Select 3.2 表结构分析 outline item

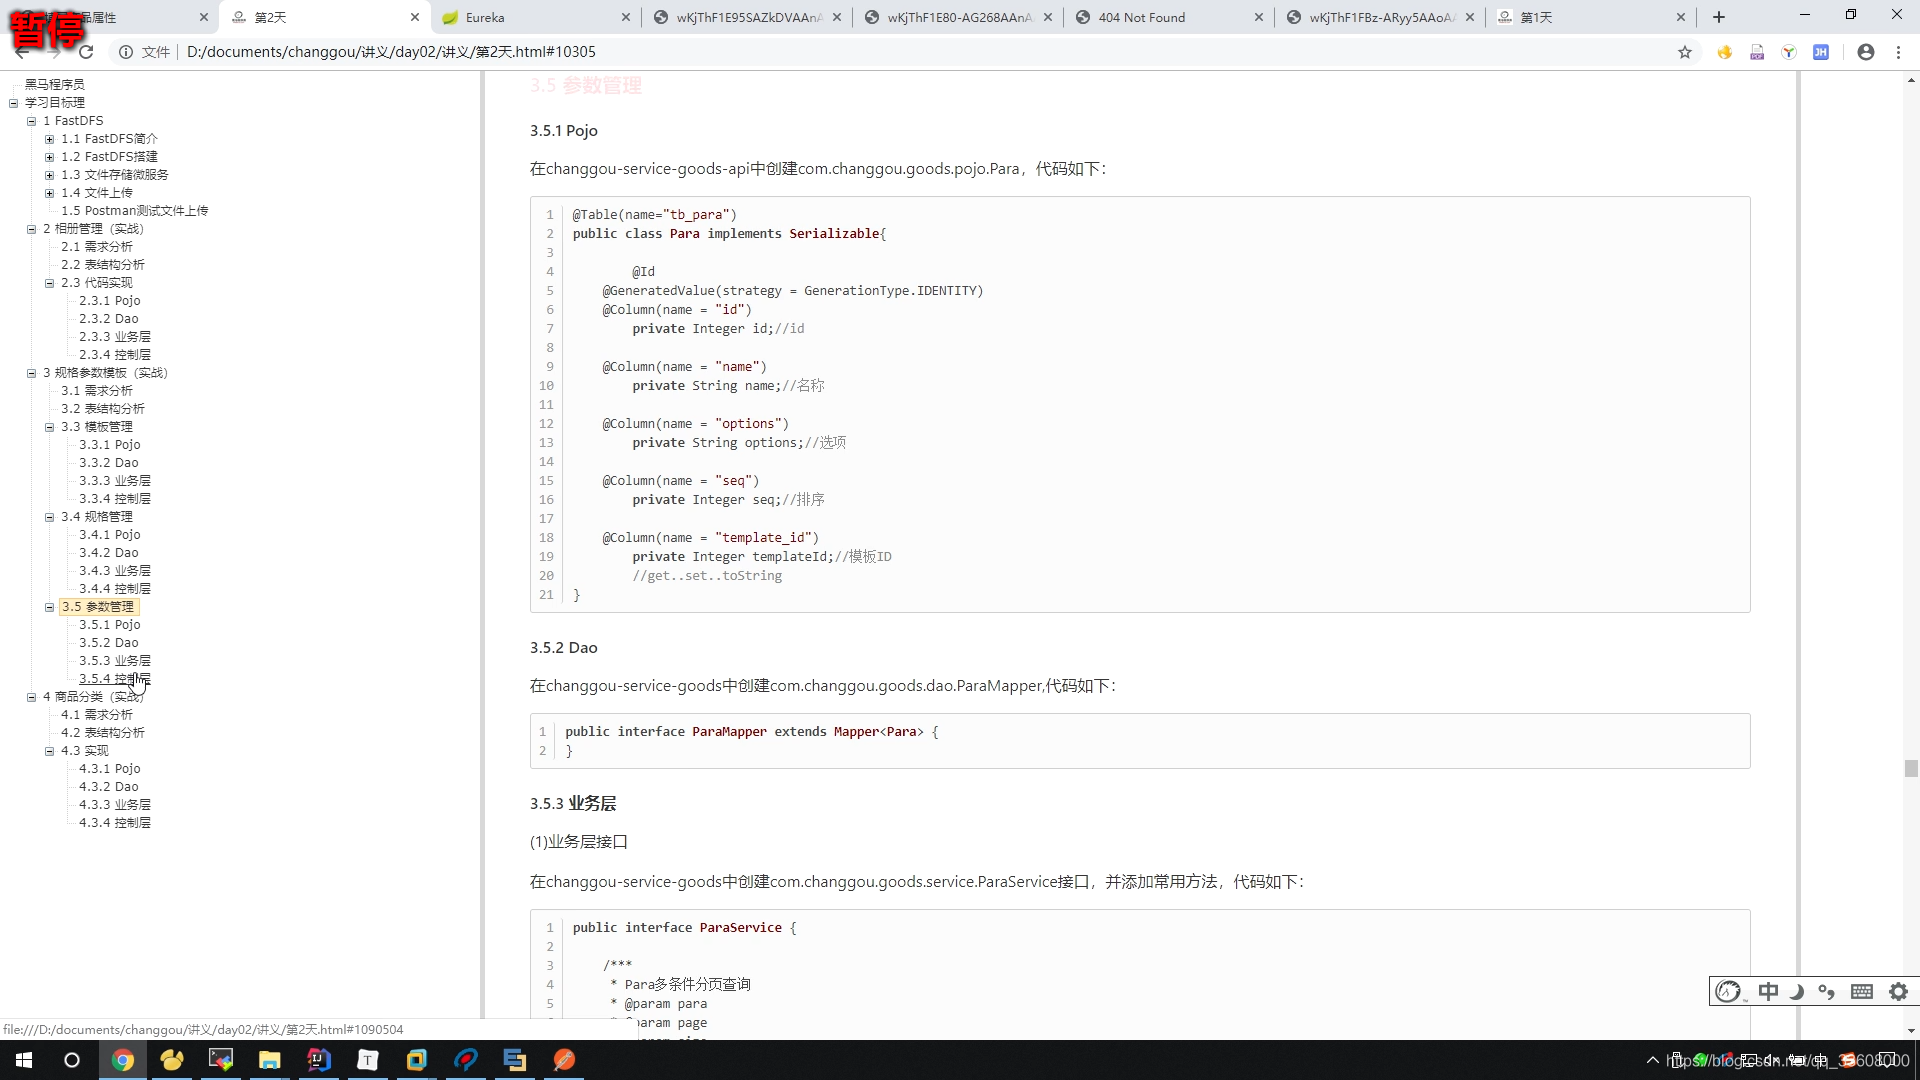(102, 409)
